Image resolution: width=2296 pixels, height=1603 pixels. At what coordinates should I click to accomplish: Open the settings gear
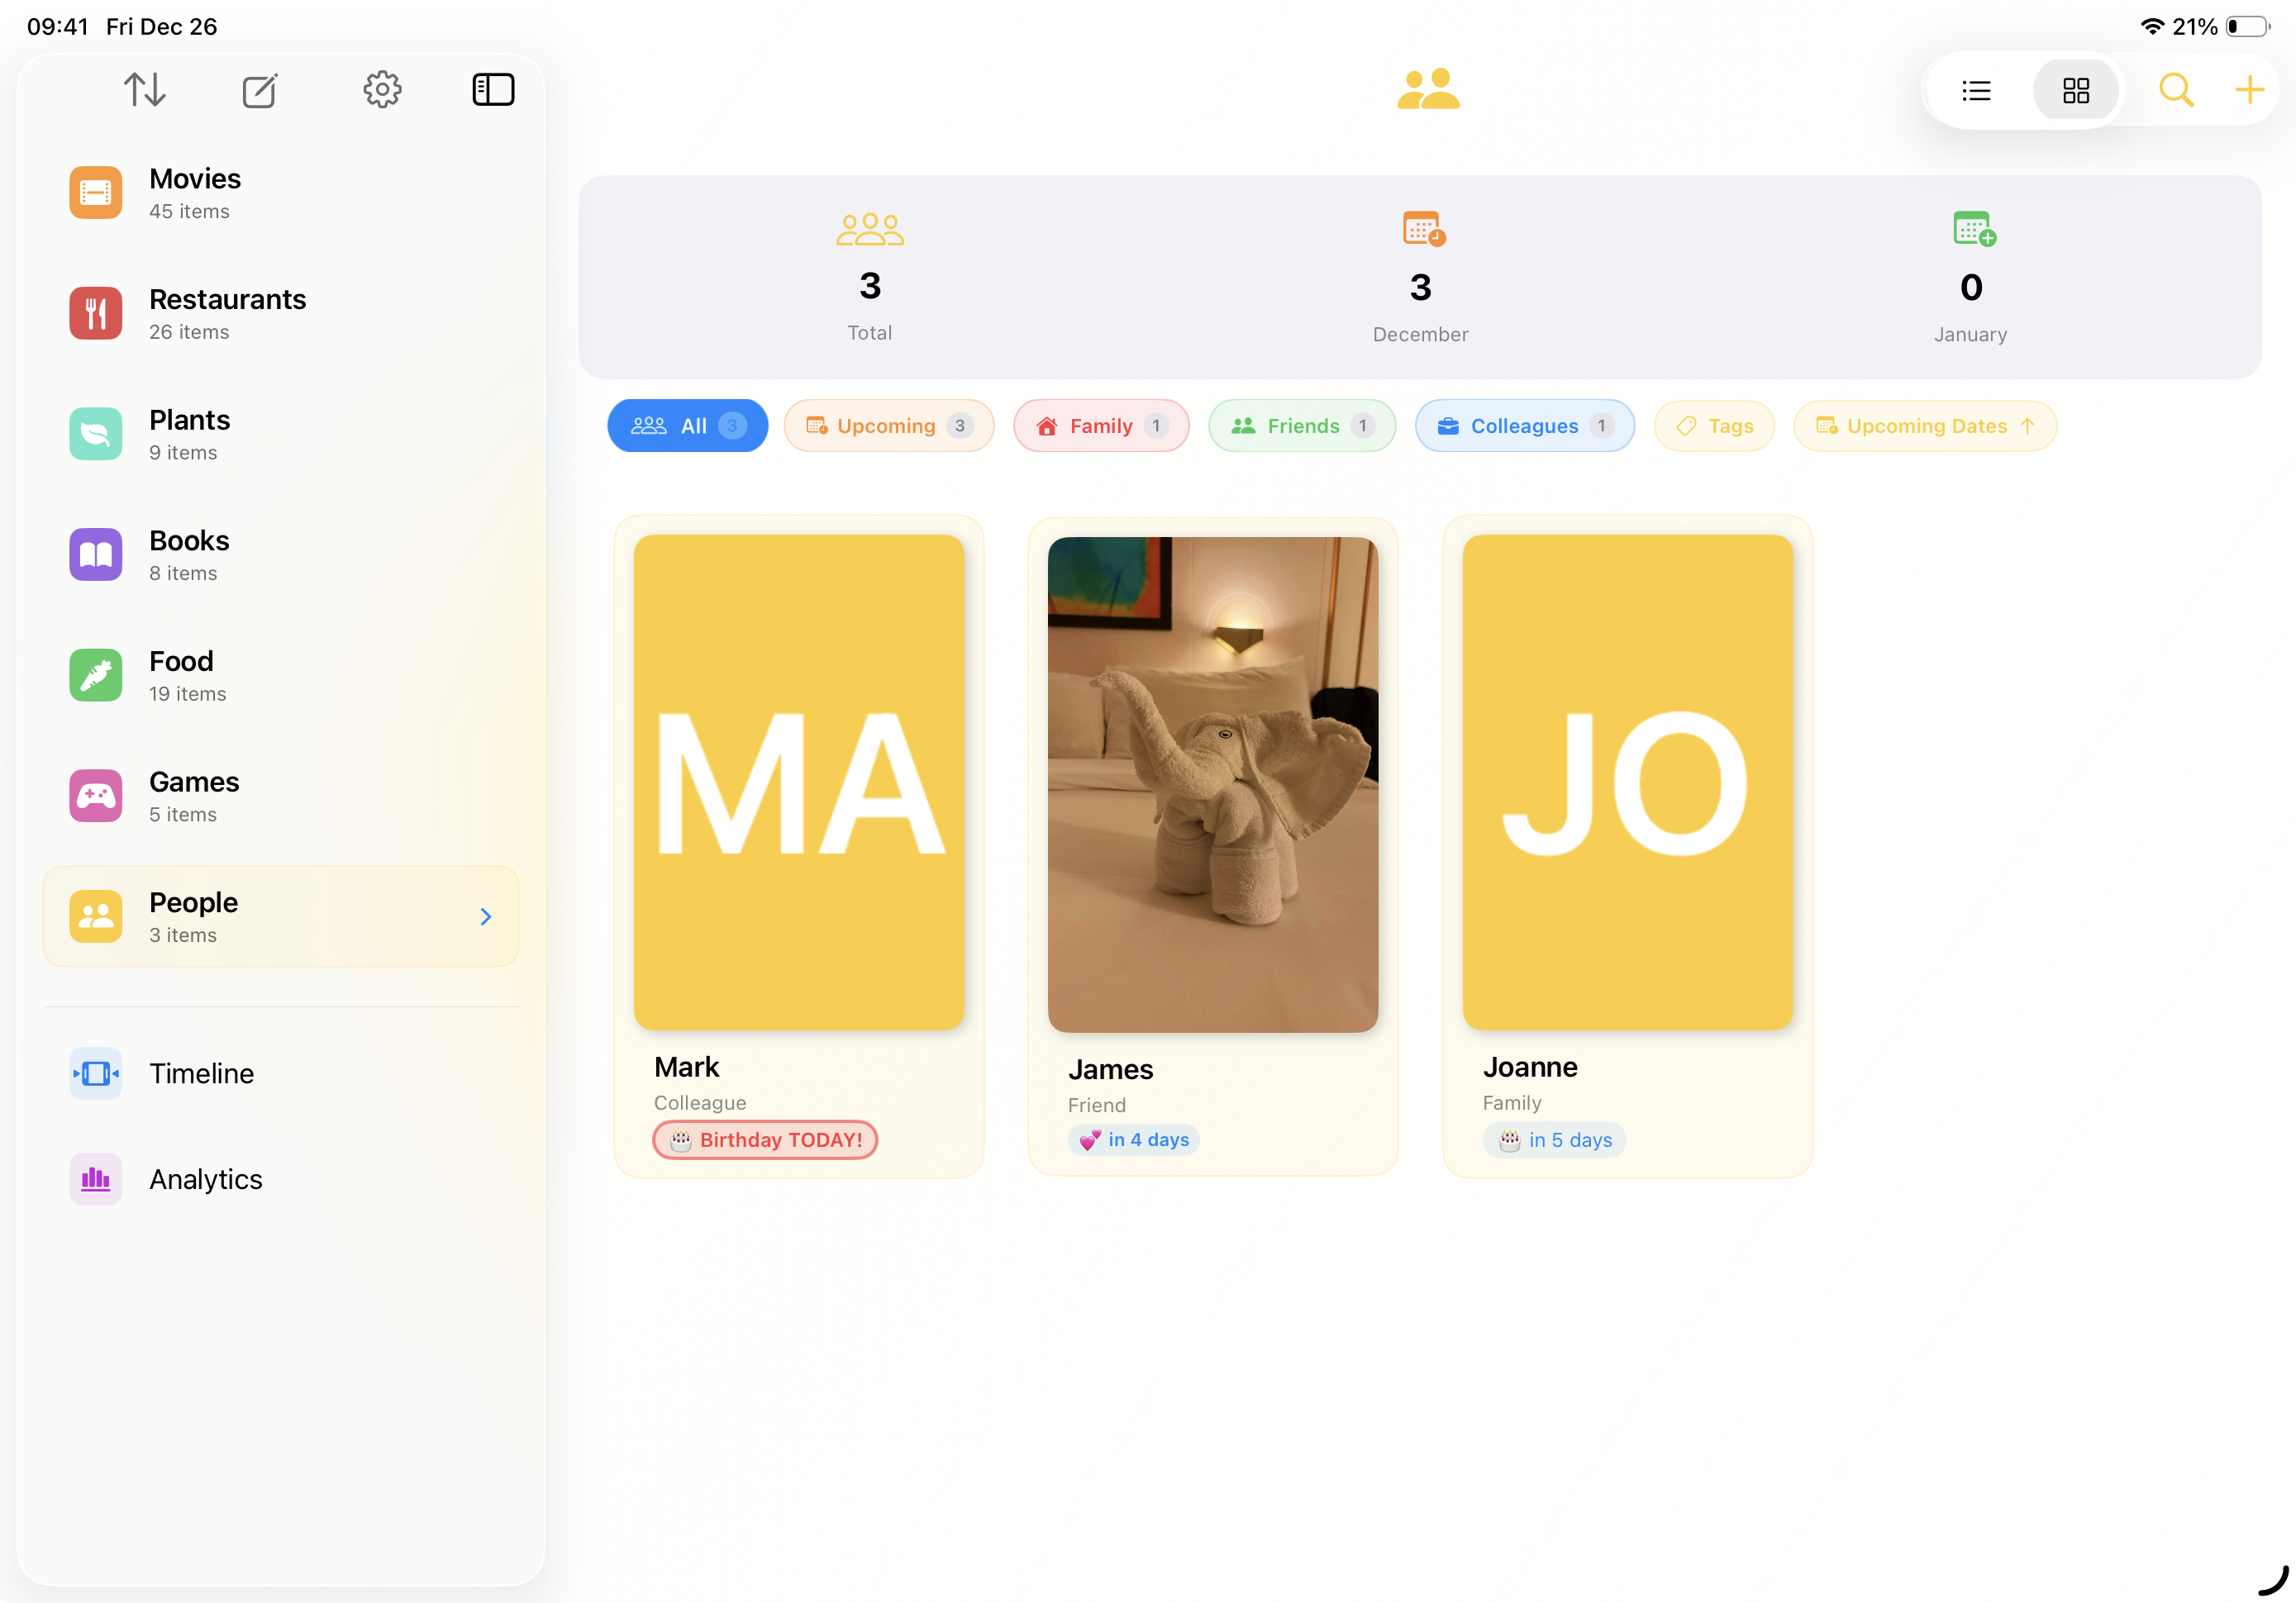(x=382, y=89)
